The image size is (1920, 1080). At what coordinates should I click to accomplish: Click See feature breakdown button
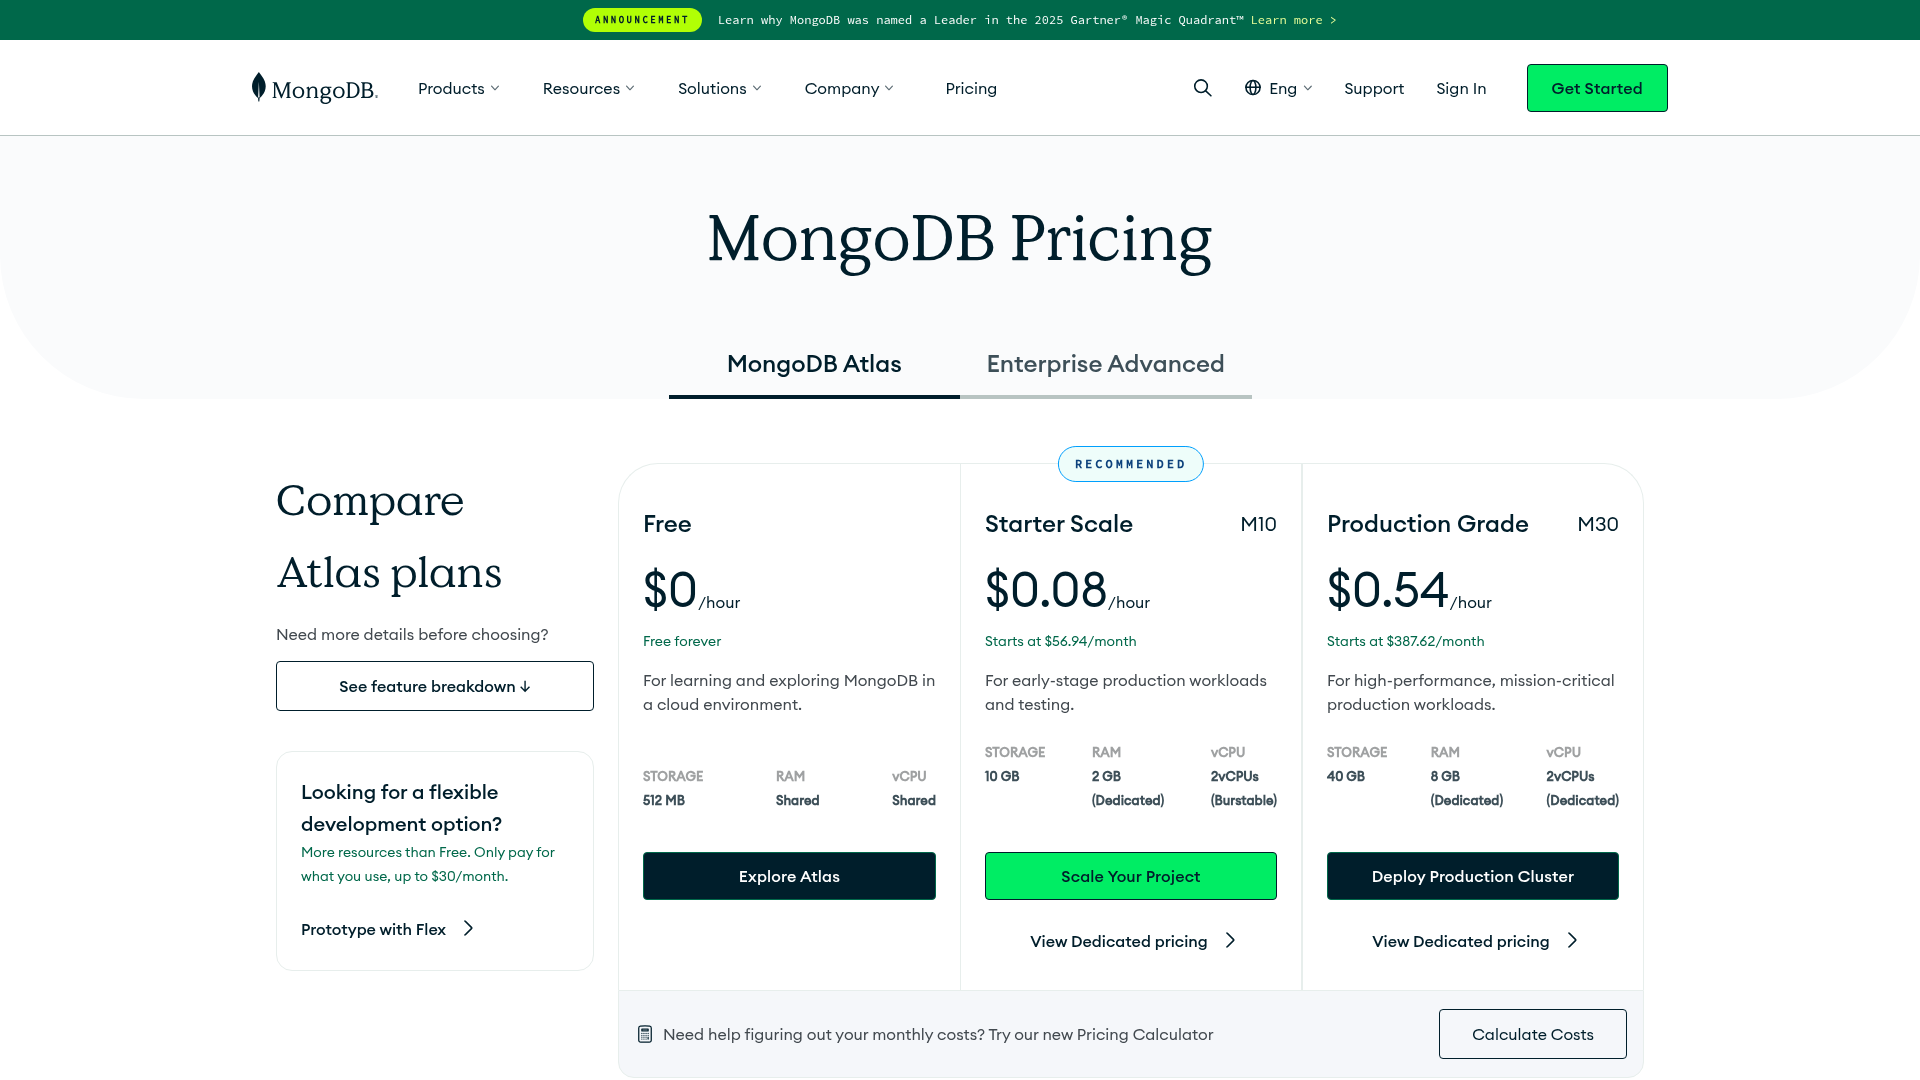click(435, 686)
